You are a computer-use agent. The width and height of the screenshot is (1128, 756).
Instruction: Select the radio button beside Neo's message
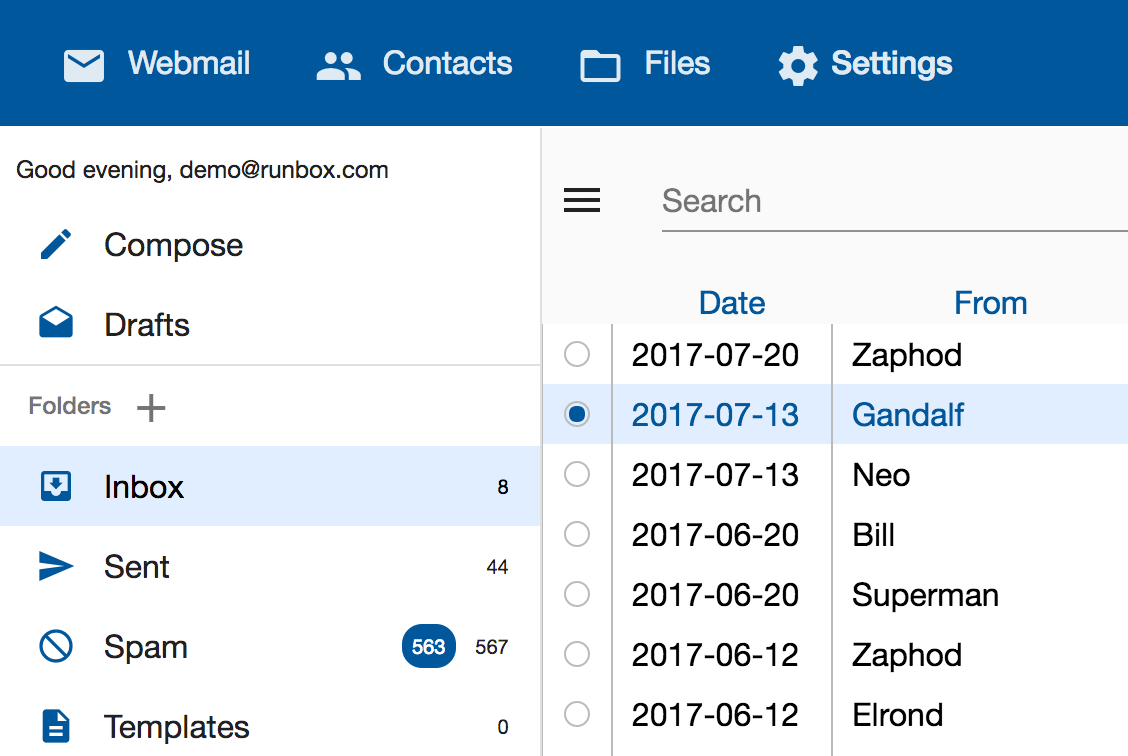pyautogui.click(x=577, y=474)
